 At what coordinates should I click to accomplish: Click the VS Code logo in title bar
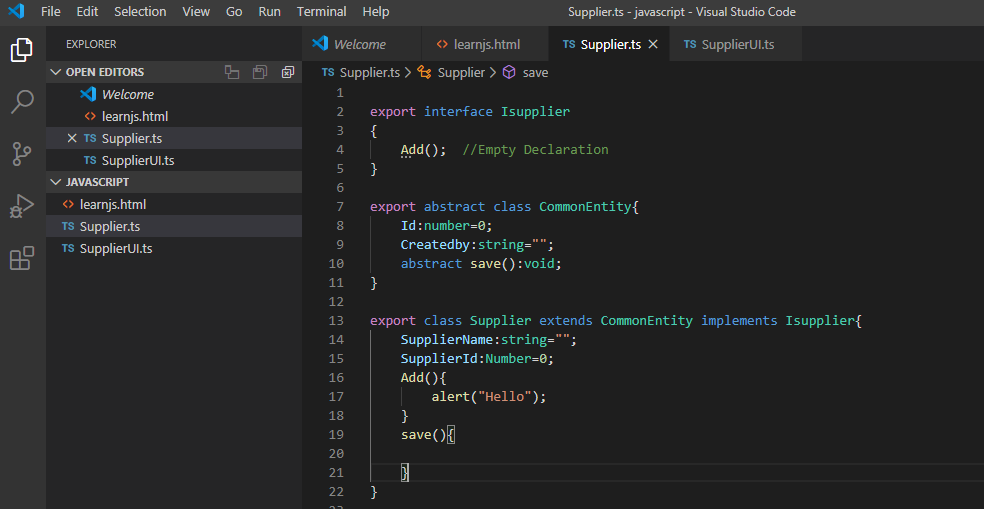16,11
